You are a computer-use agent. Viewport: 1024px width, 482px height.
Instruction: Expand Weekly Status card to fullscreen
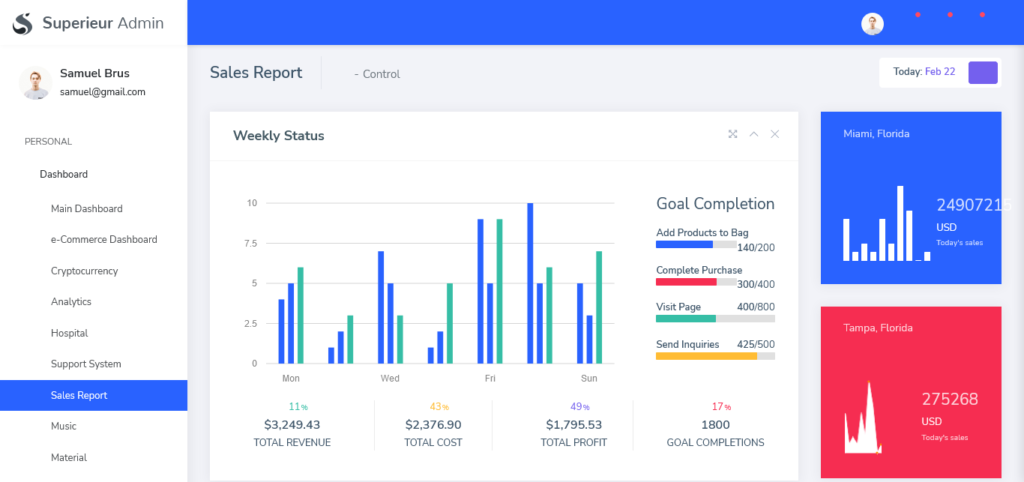[733, 134]
